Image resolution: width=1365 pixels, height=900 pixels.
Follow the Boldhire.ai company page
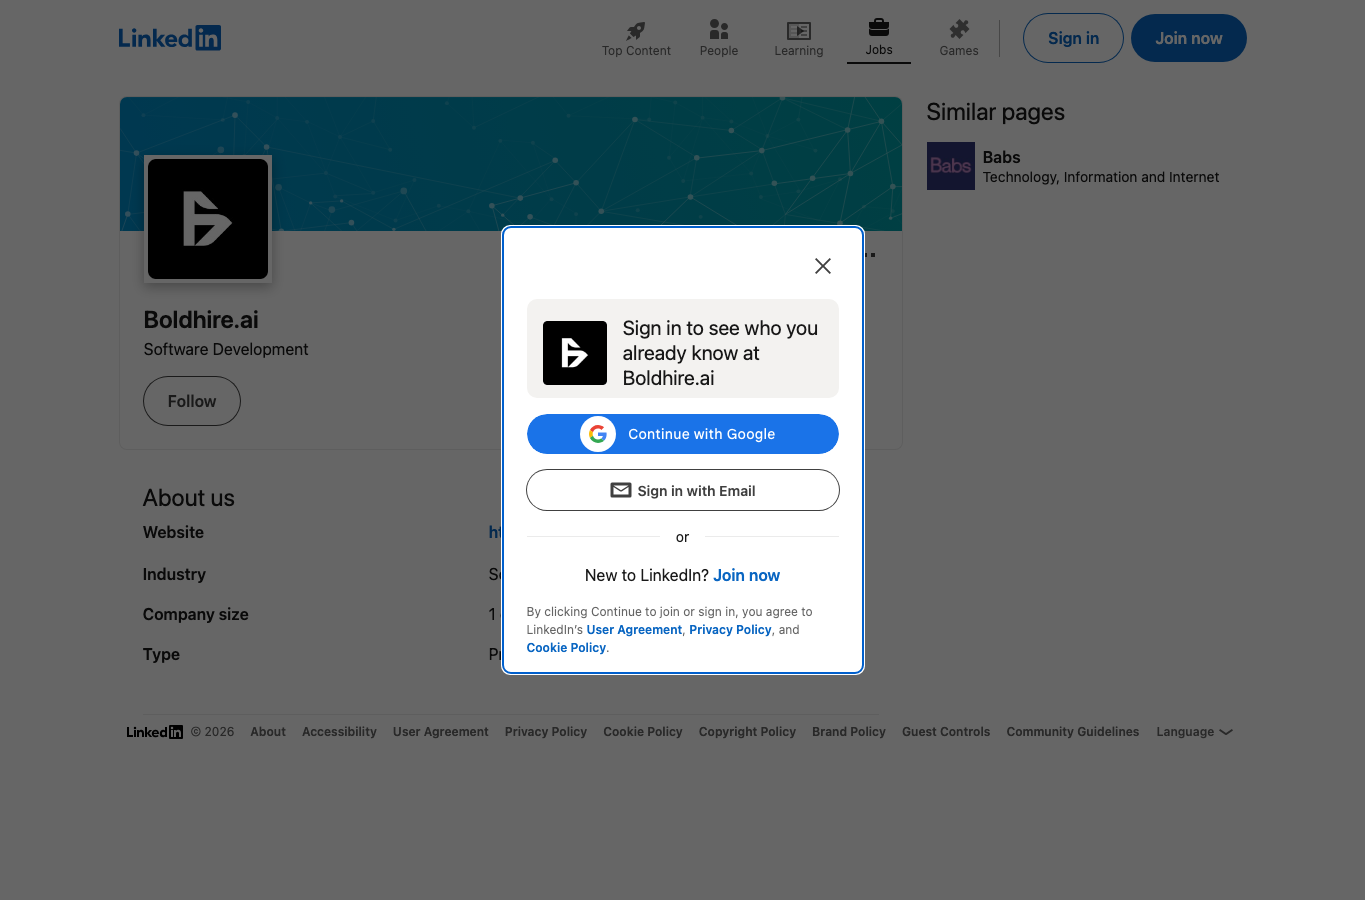tap(192, 401)
